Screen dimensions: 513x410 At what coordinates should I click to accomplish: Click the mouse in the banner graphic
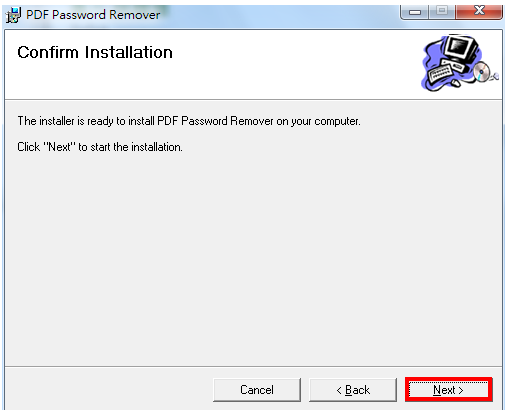point(455,82)
